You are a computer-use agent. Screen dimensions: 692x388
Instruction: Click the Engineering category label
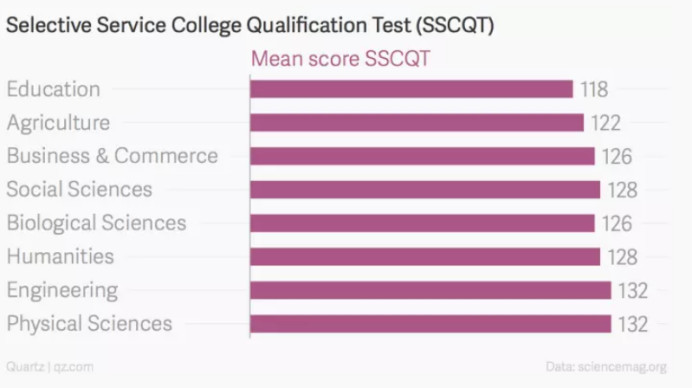(62, 291)
